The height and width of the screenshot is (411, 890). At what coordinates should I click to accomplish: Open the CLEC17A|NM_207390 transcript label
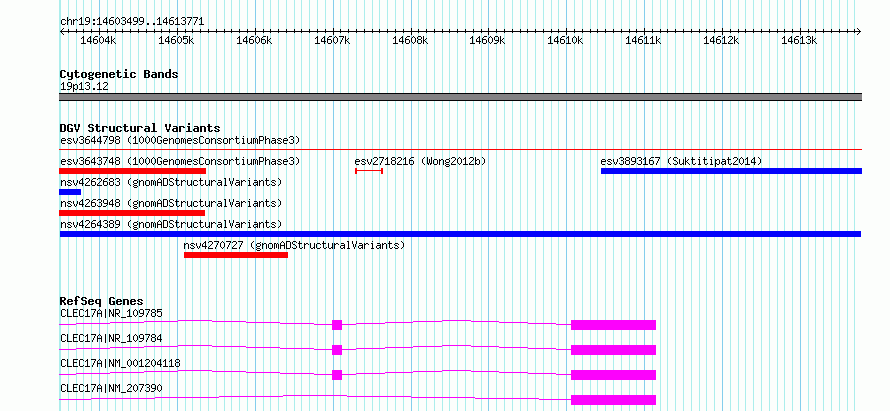tap(111, 388)
